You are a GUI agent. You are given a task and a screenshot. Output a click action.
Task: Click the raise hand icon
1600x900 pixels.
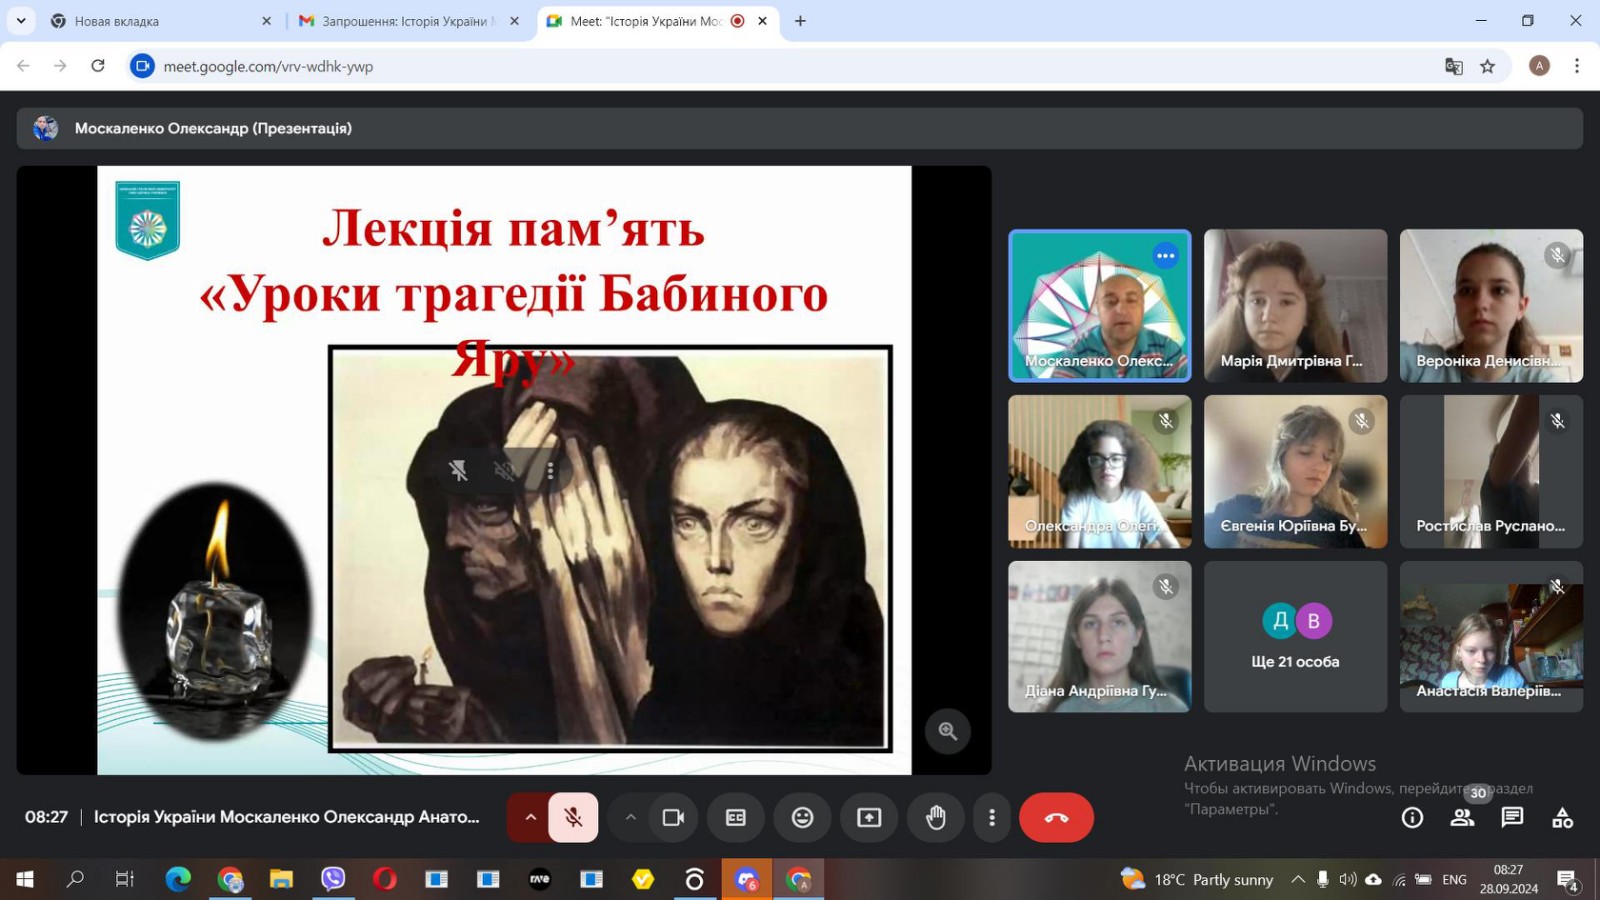click(x=935, y=817)
